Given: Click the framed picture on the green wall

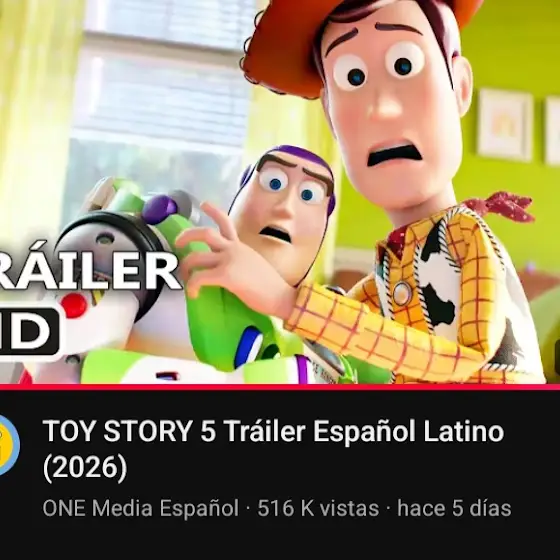Looking at the screenshot, I should pyautogui.click(x=505, y=124).
